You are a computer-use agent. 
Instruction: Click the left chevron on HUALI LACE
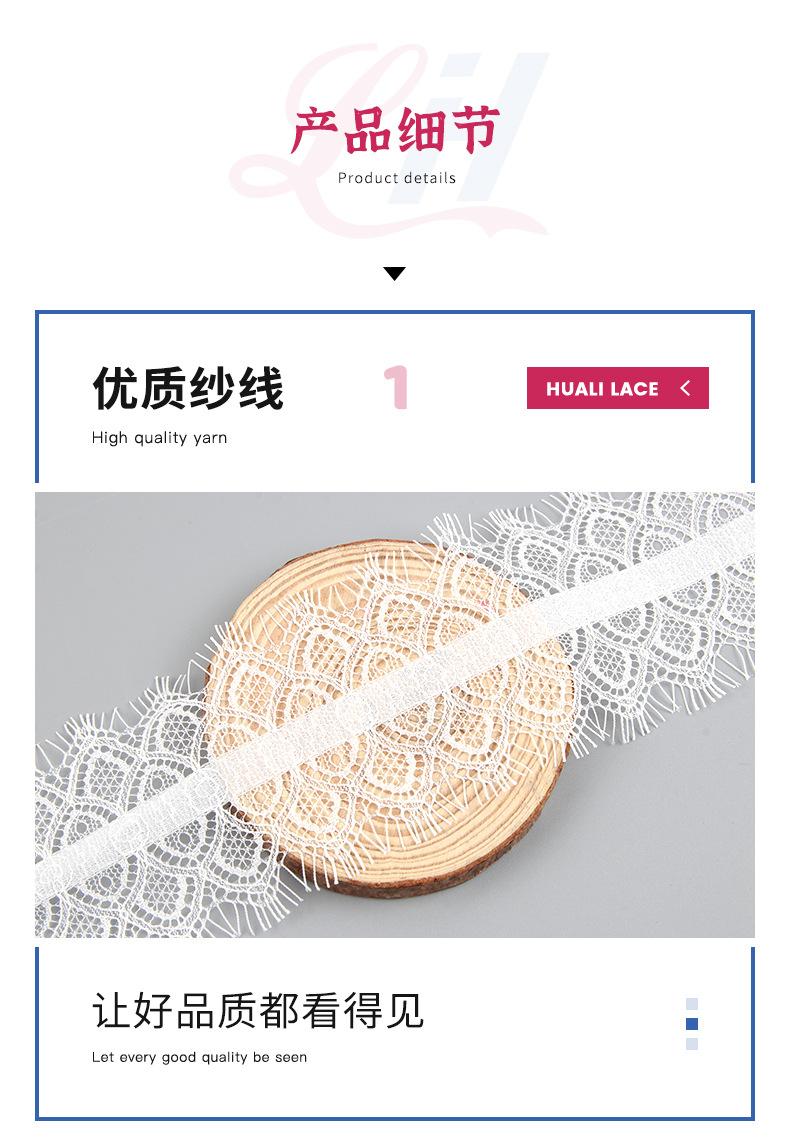click(x=686, y=388)
